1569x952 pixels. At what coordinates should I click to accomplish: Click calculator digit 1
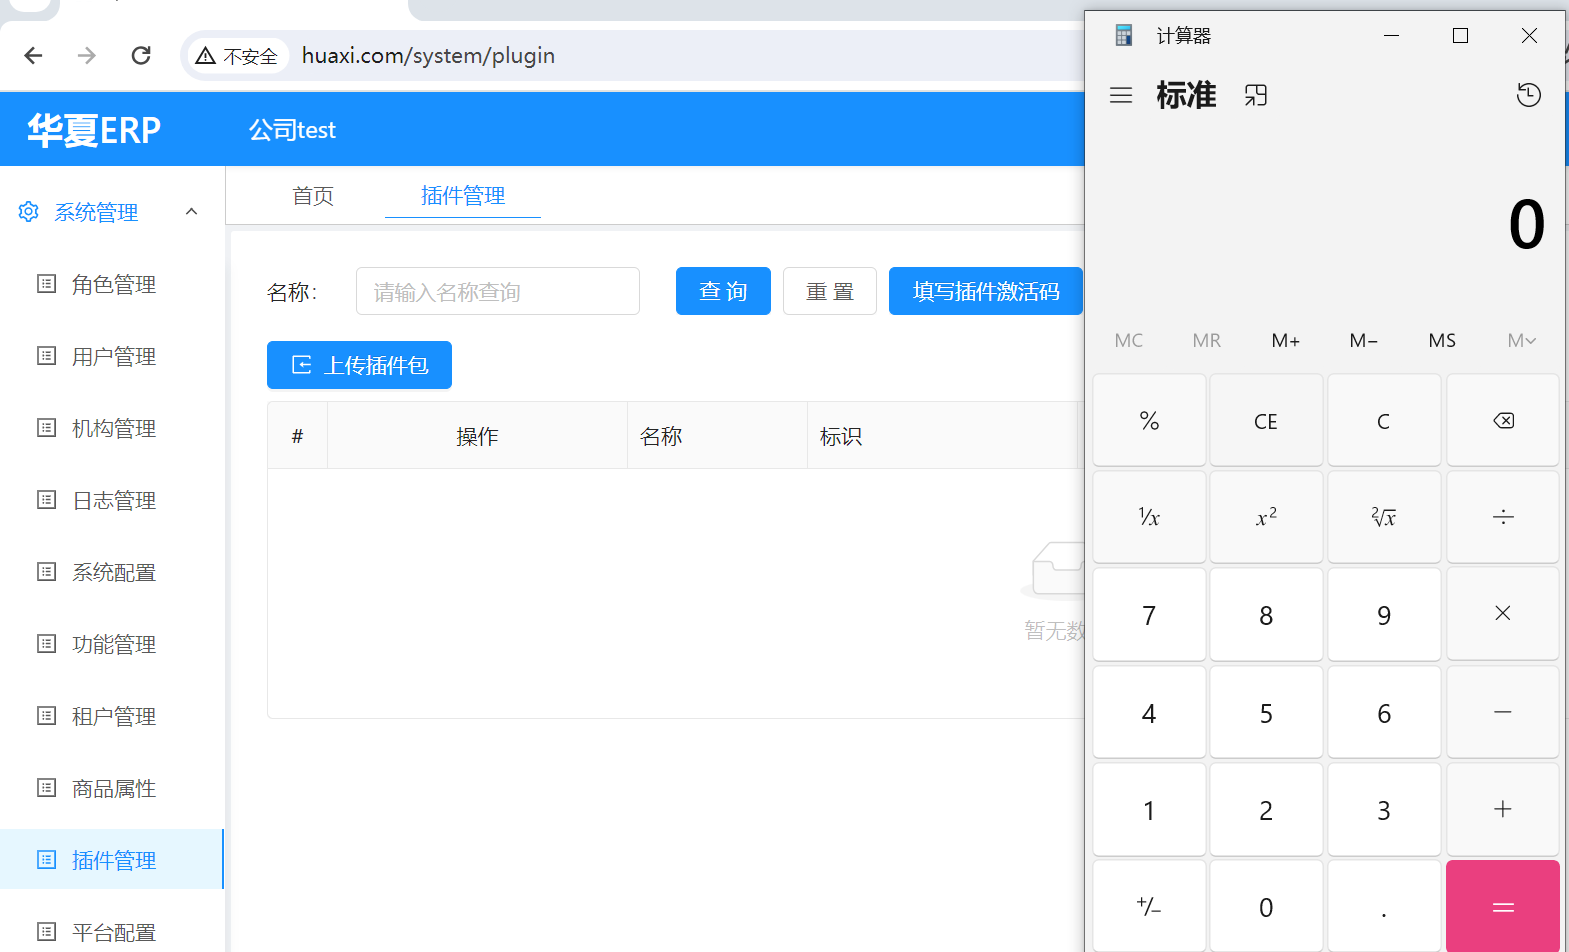pos(1149,809)
